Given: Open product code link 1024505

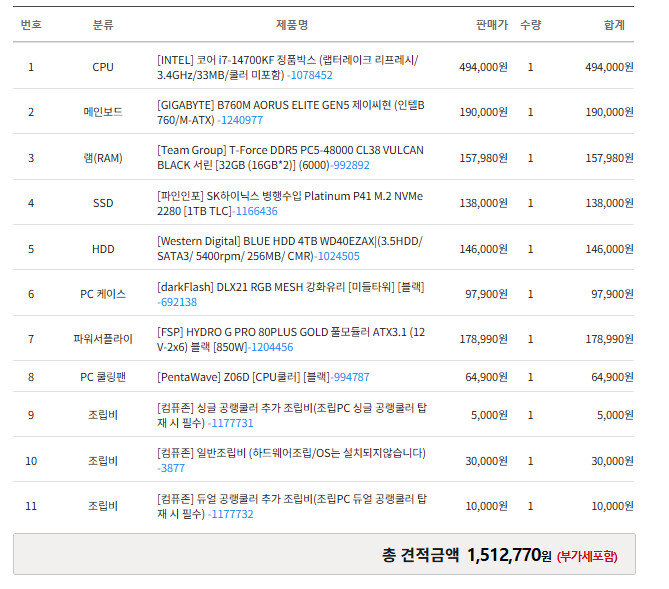Looking at the screenshot, I should click(x=338, y=256).
